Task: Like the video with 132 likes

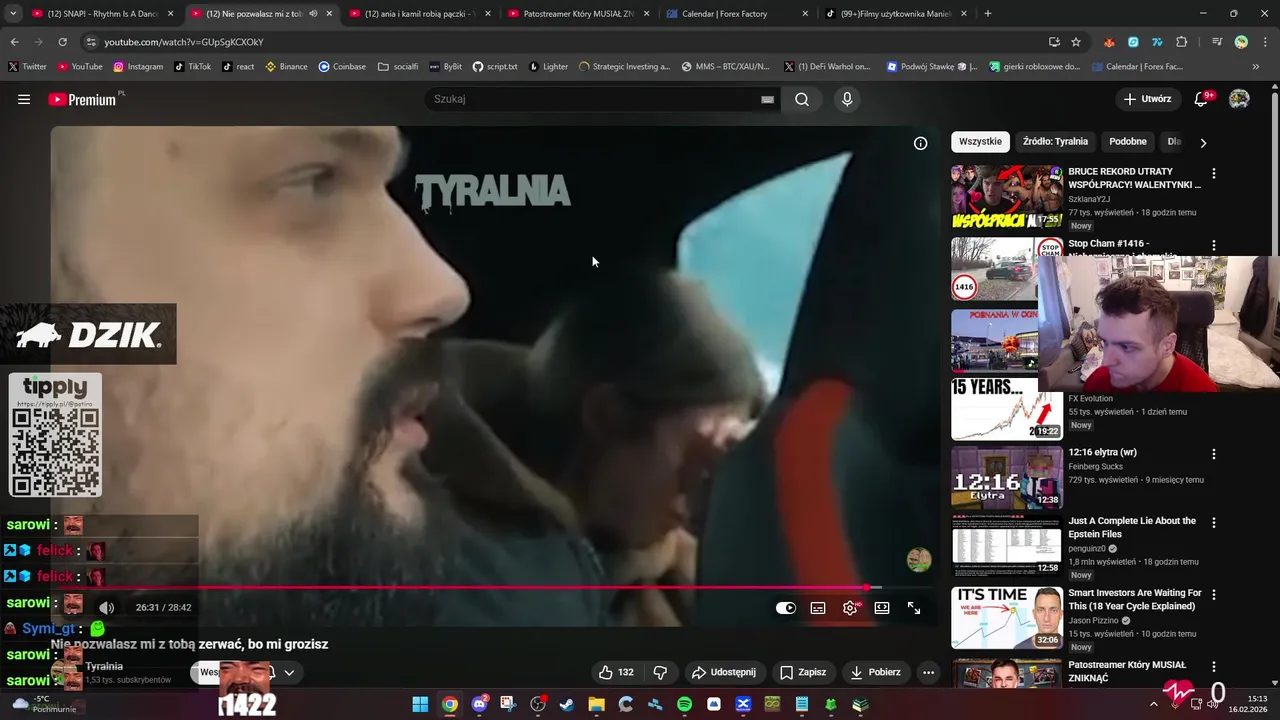Action: click(616, 672)
